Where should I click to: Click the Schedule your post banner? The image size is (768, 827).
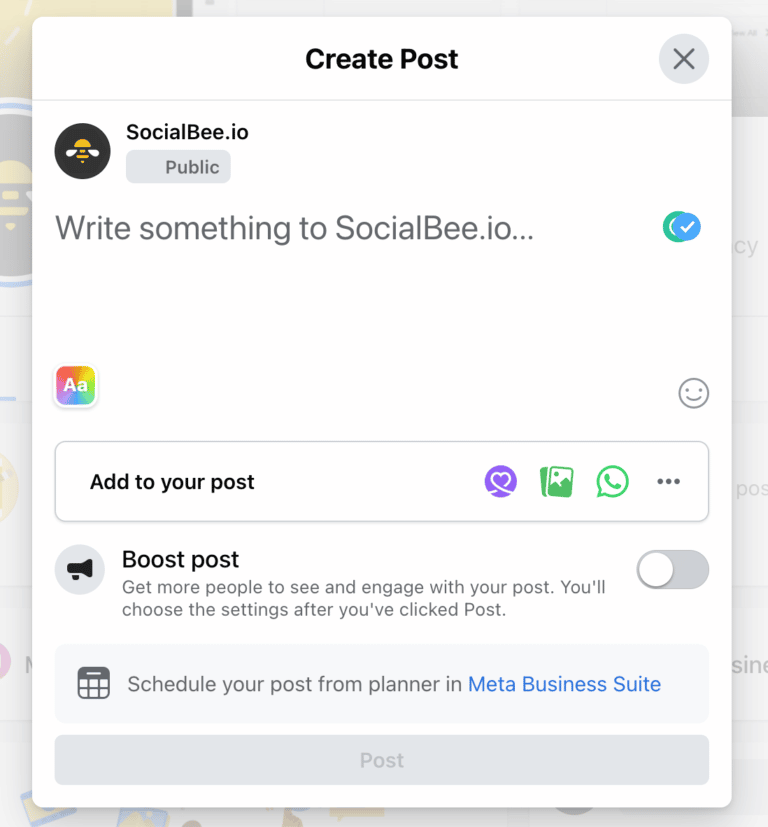[x=381, y=683]
